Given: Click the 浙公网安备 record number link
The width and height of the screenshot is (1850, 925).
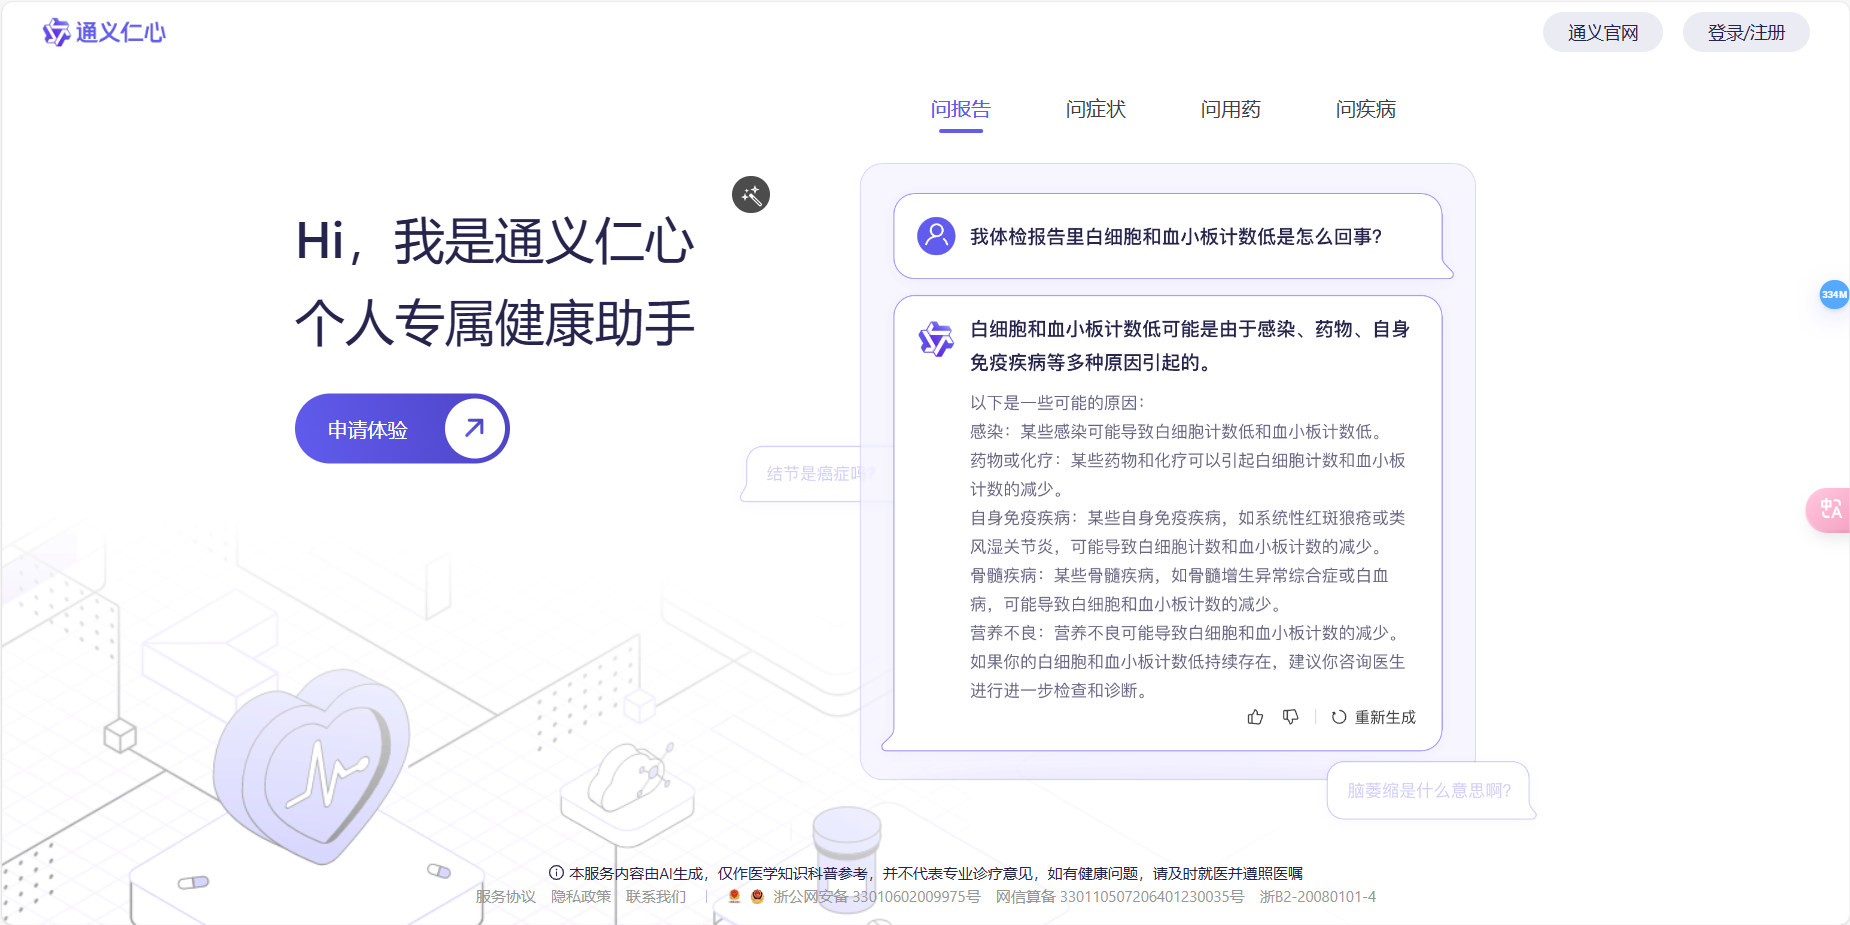Looking at the screenshot, I should (x=872, y=896).
